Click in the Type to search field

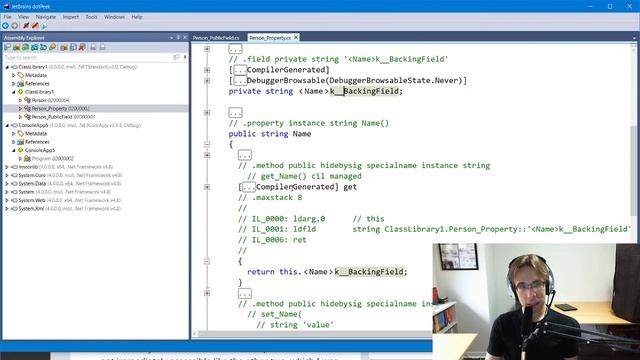pos(88,58)
